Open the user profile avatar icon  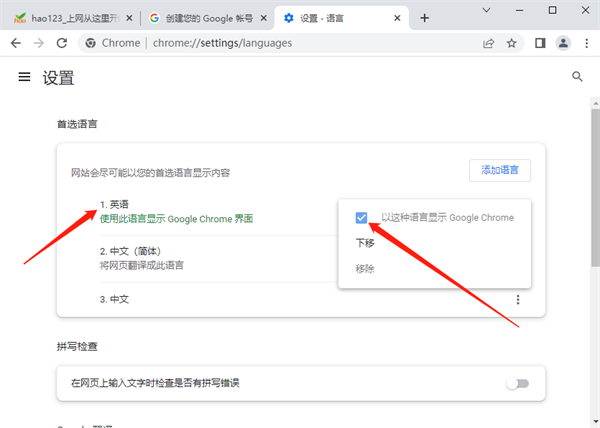[x=562, y=43]
